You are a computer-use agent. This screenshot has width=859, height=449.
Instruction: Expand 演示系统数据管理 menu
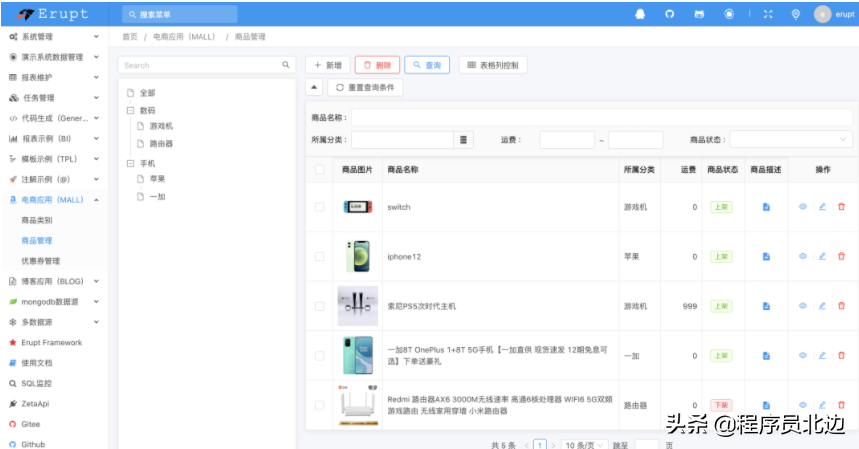(54, 57)
